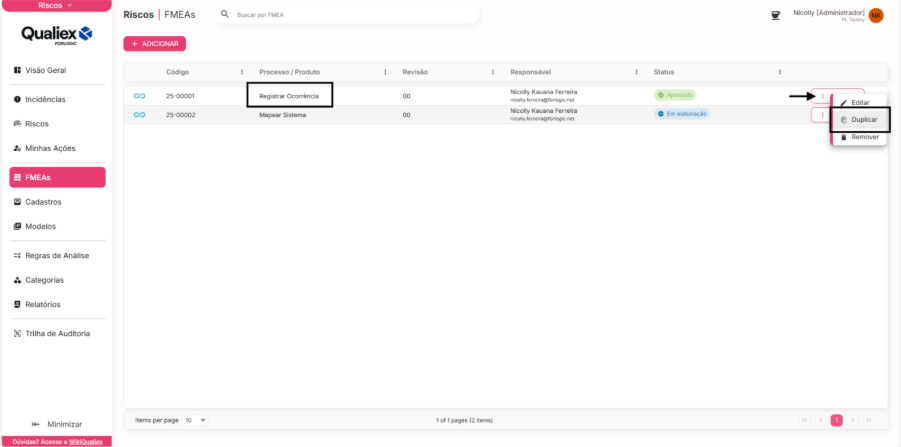Click the coffee cup icon in header
This screenshot has height=447, width=901.
[x=774, y=15]
